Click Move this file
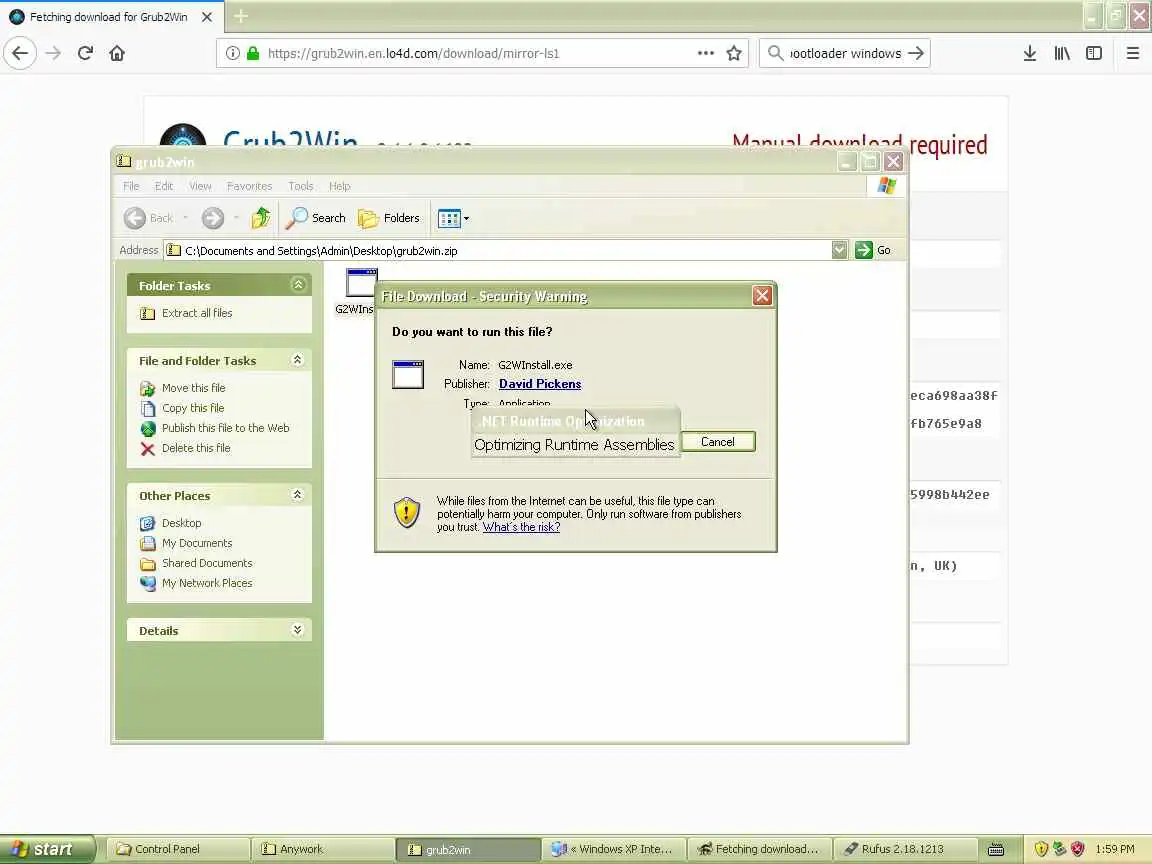The width and height of the screenshot is (1152, 864). pyautogui.click(x=193, y=388)
